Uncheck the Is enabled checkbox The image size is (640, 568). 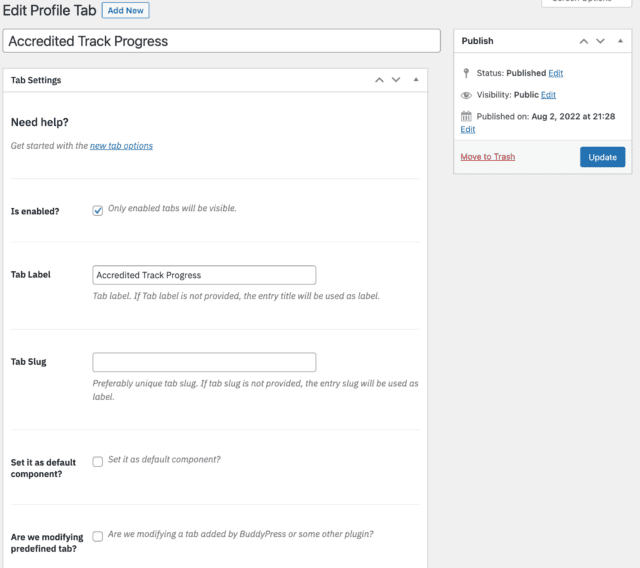click(98, 211)
